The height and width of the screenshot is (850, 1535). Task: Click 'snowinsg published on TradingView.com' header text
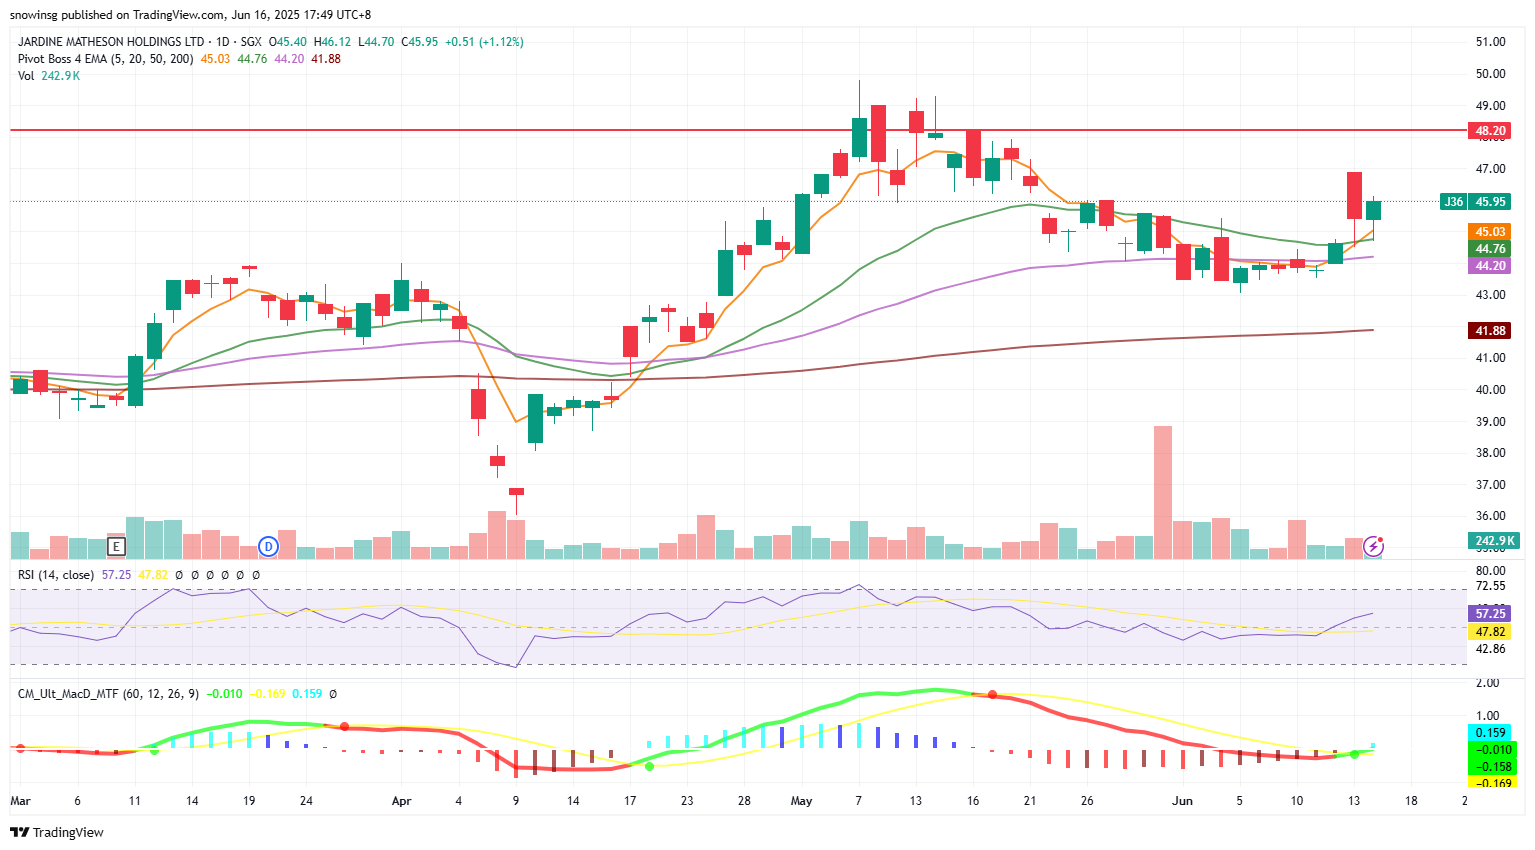pyautogui.click(x=118, y=15)
